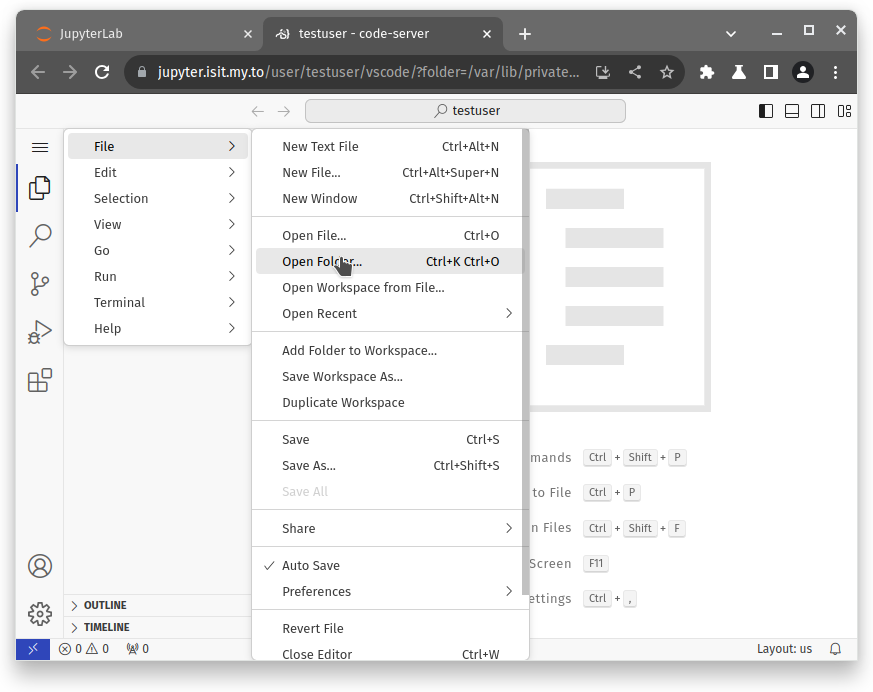Viewport: 873px width, 692px height.
Task: Toggle the Auto Save option
Action: 310,566
